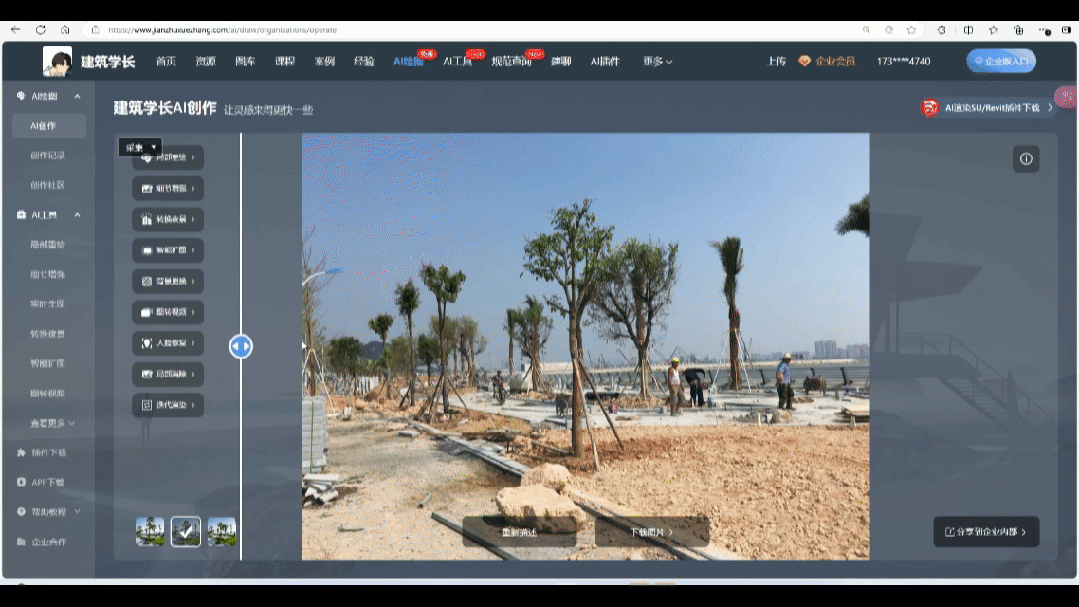Go to the 案例 navigation tab
The width and height of the screenshot is (1079, 607).
325,61
